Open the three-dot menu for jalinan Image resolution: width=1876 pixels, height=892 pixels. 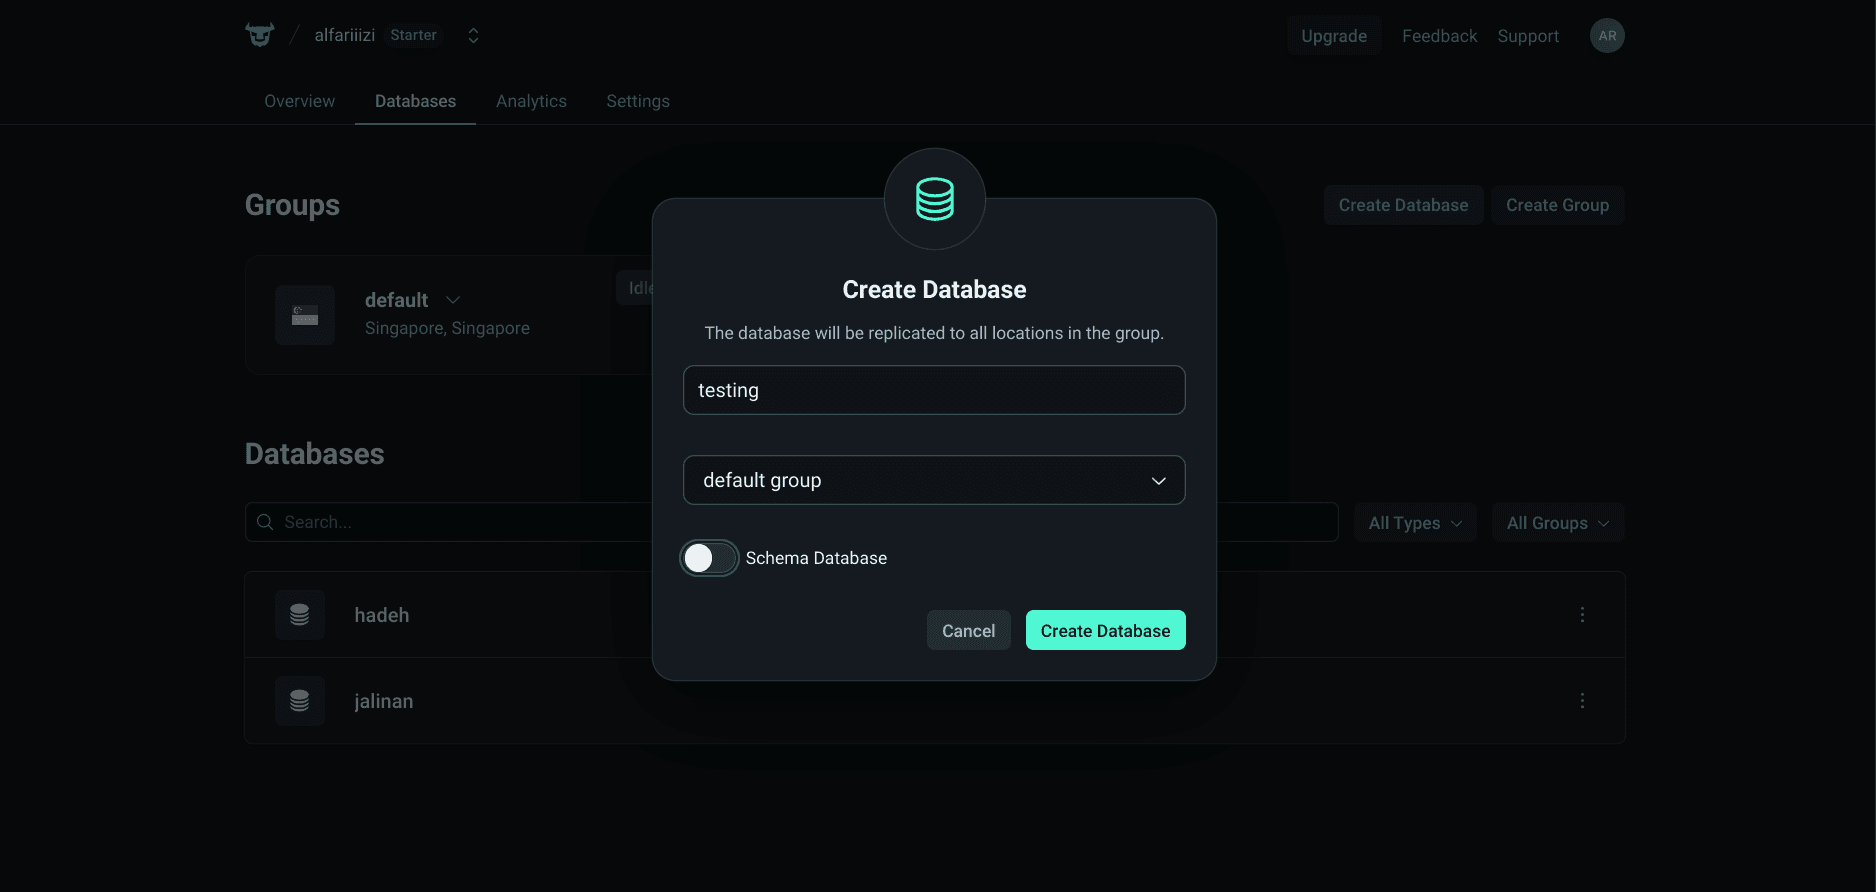pyautogui.click(x=1582, y=701)
